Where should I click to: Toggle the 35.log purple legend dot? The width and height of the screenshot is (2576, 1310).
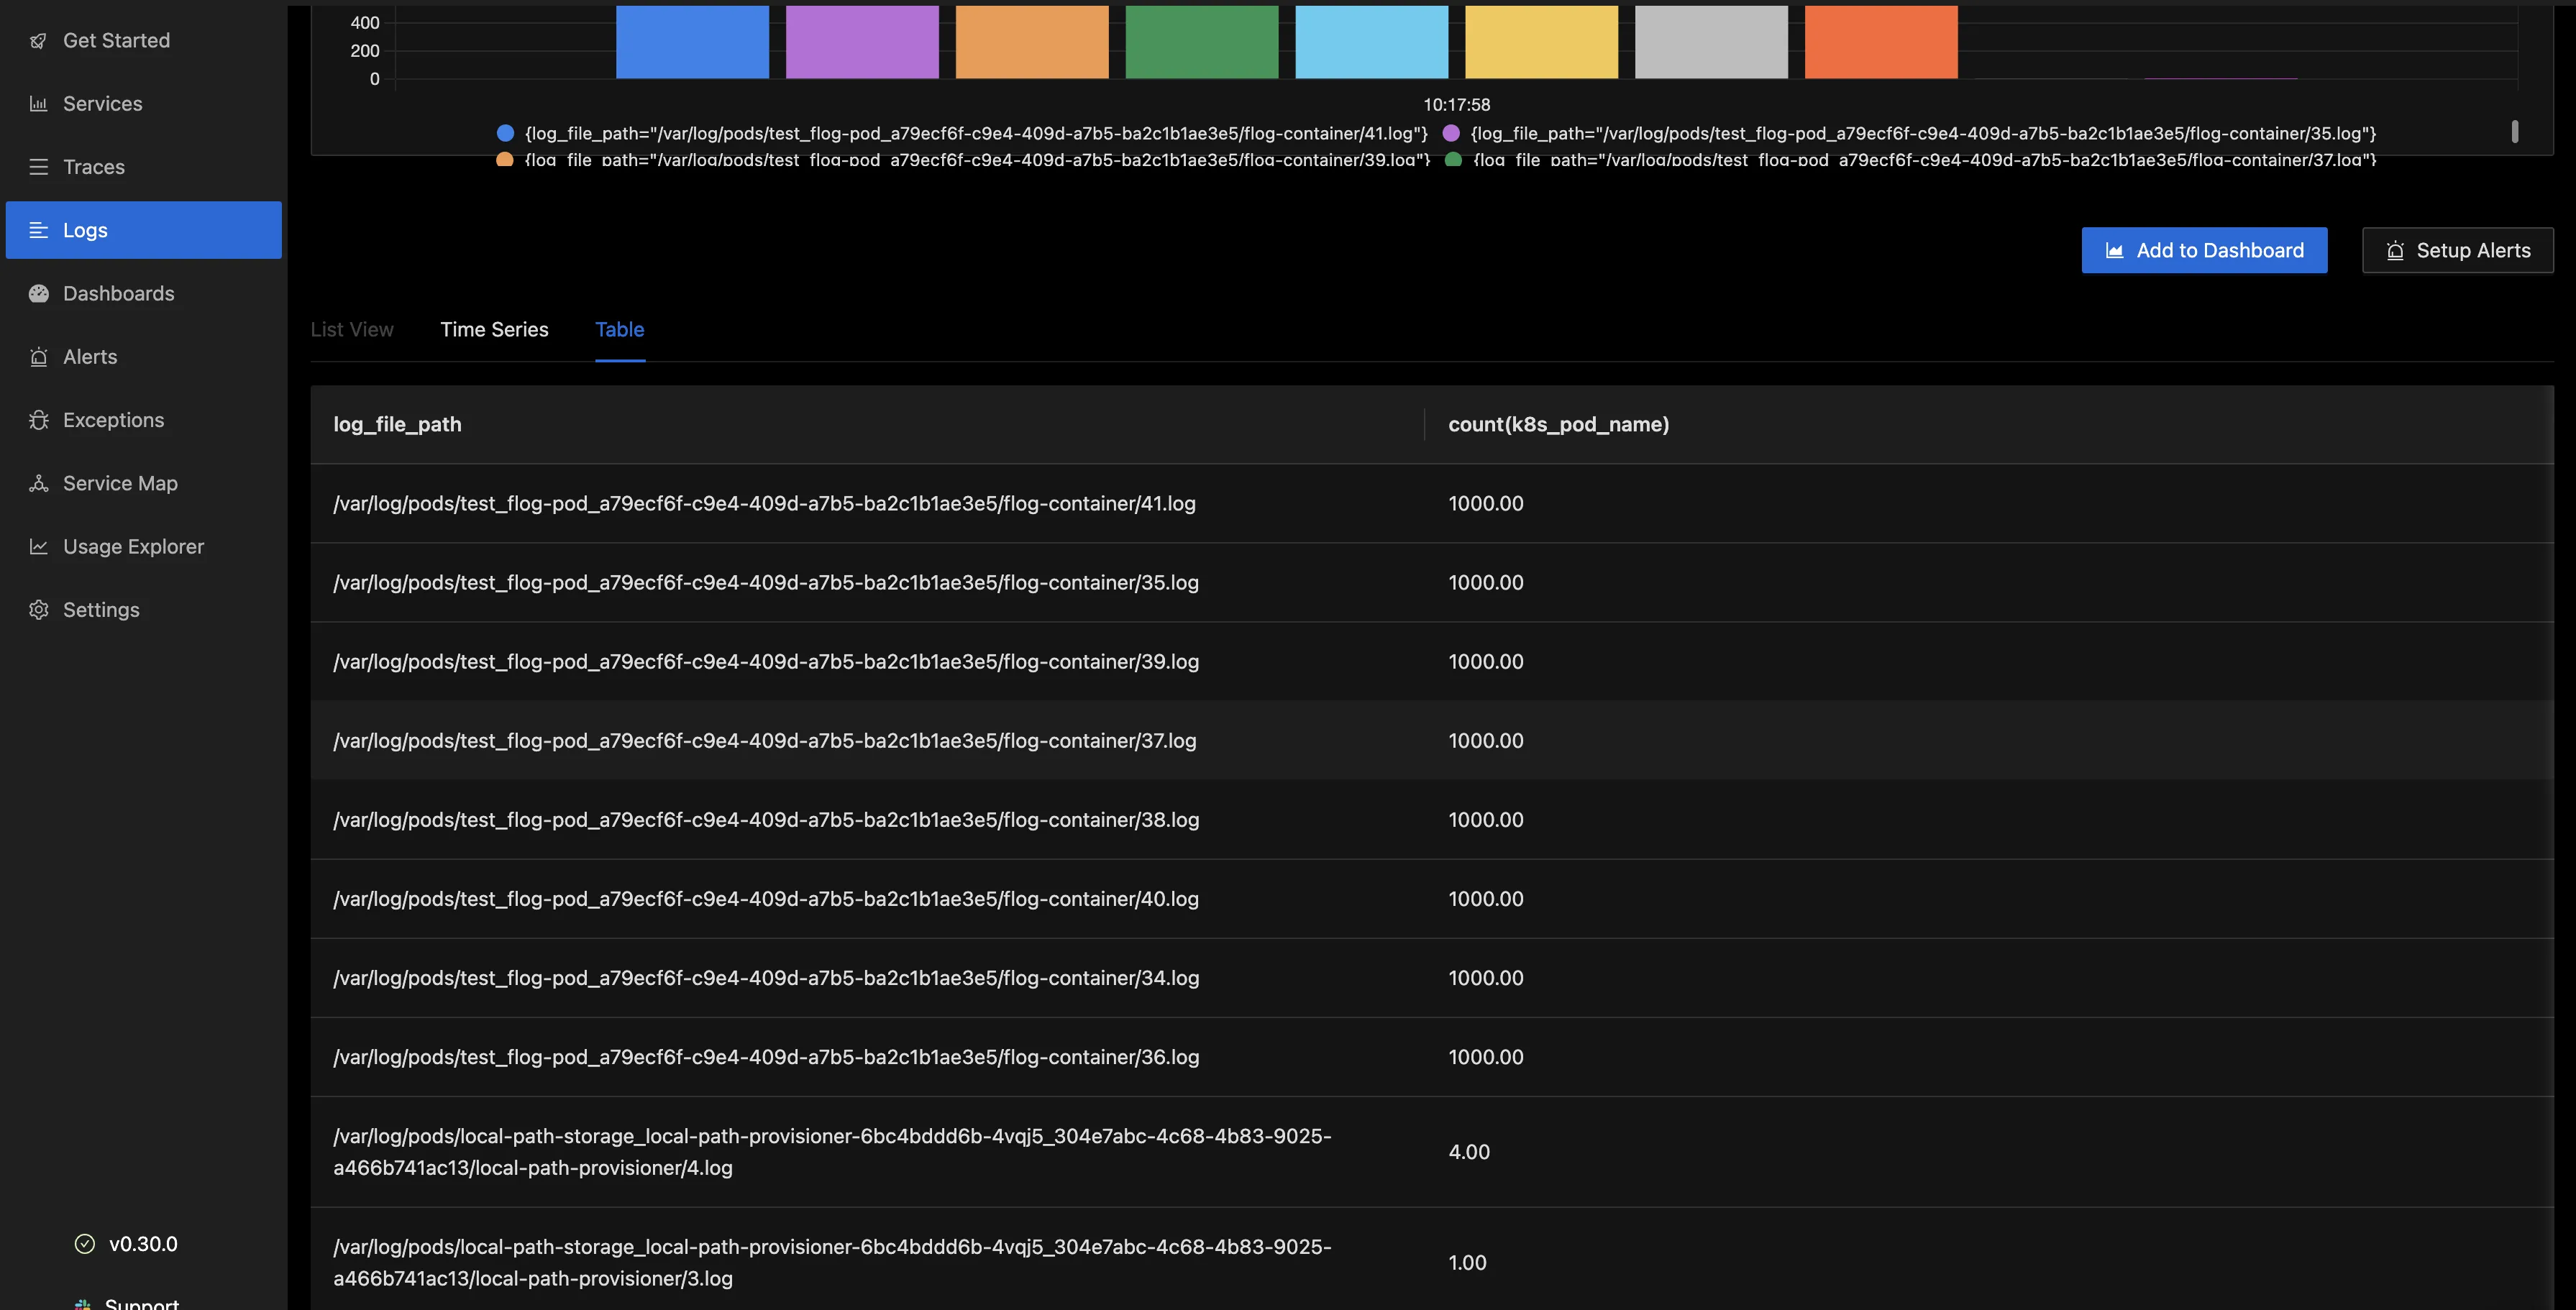coord(1451,133)
